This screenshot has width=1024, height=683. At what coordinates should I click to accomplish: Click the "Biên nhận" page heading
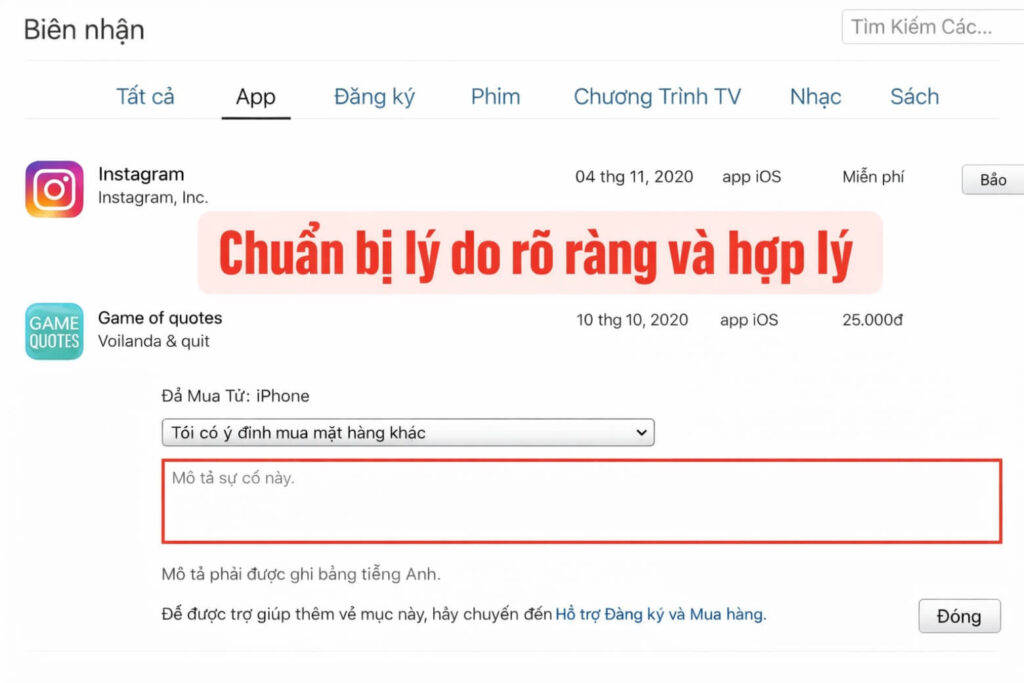[x=85, y=30]
